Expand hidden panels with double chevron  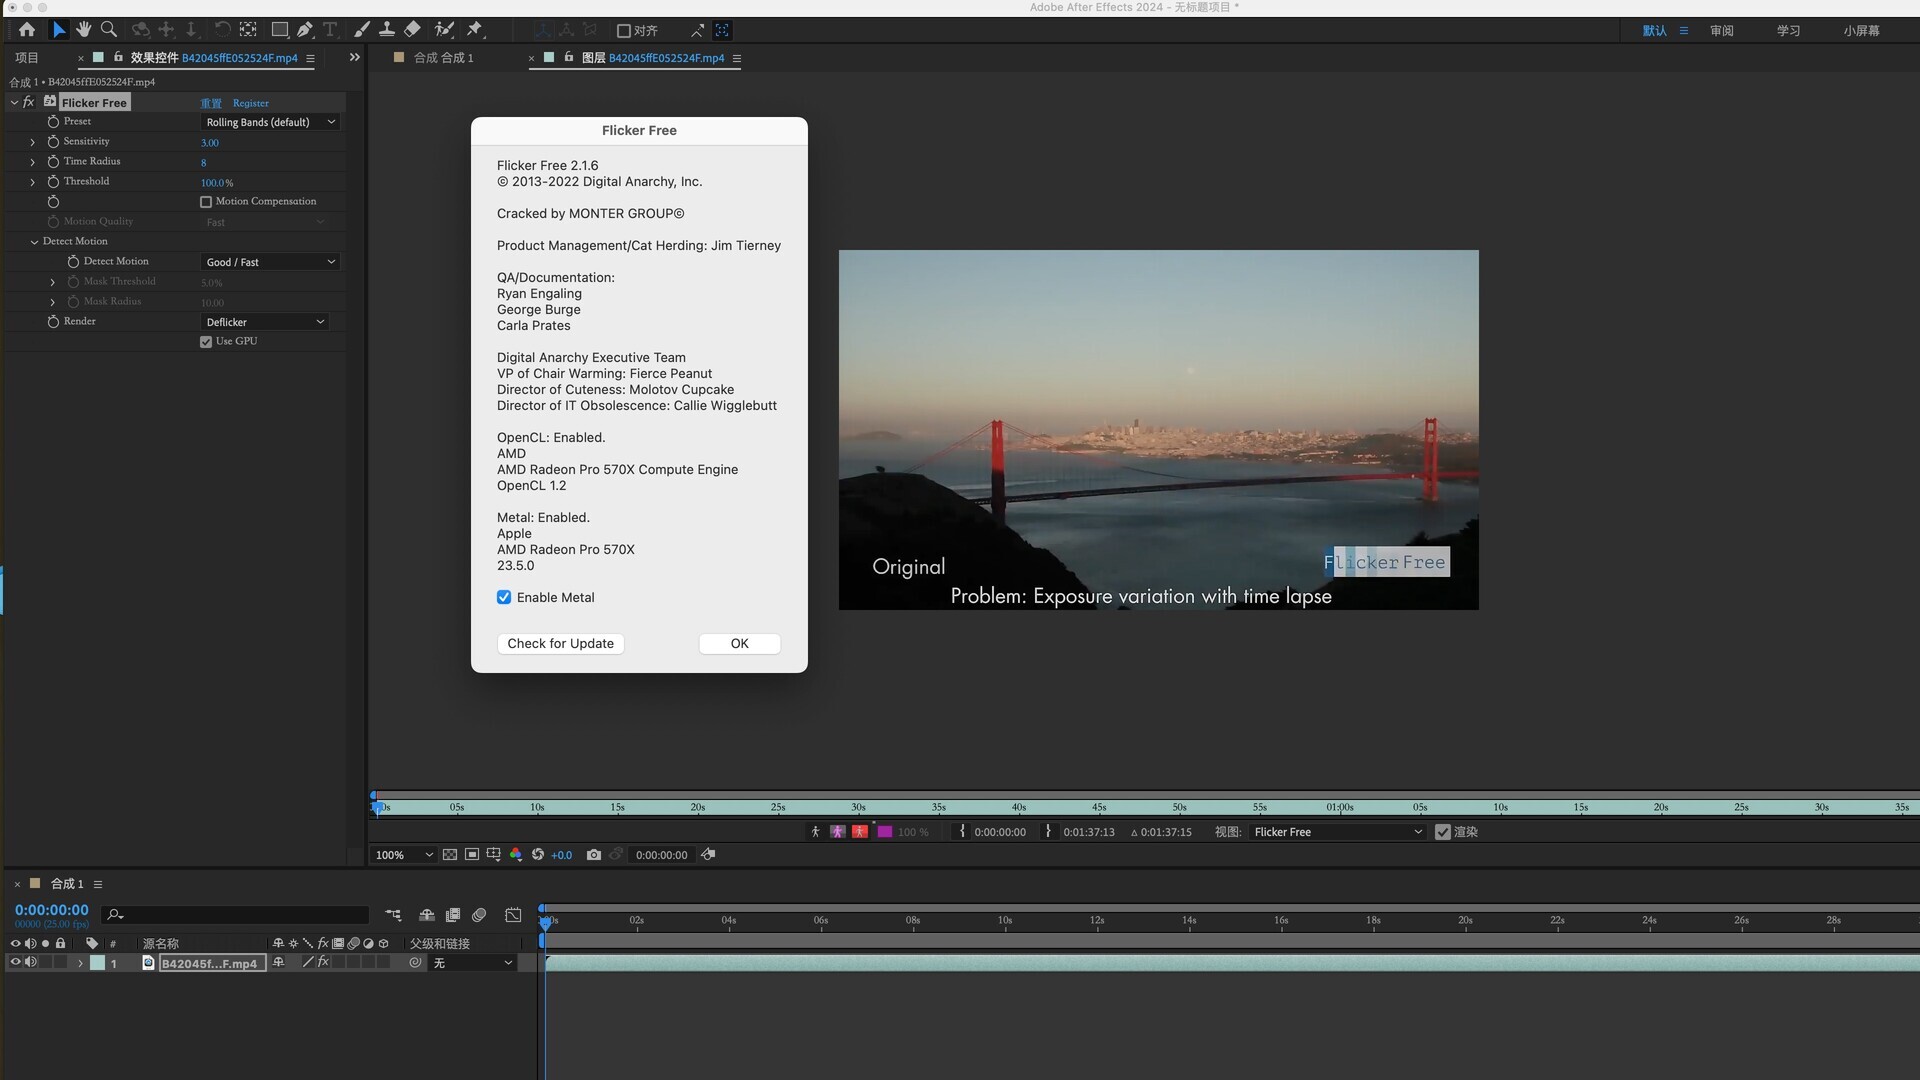click(x=354, y=58)
